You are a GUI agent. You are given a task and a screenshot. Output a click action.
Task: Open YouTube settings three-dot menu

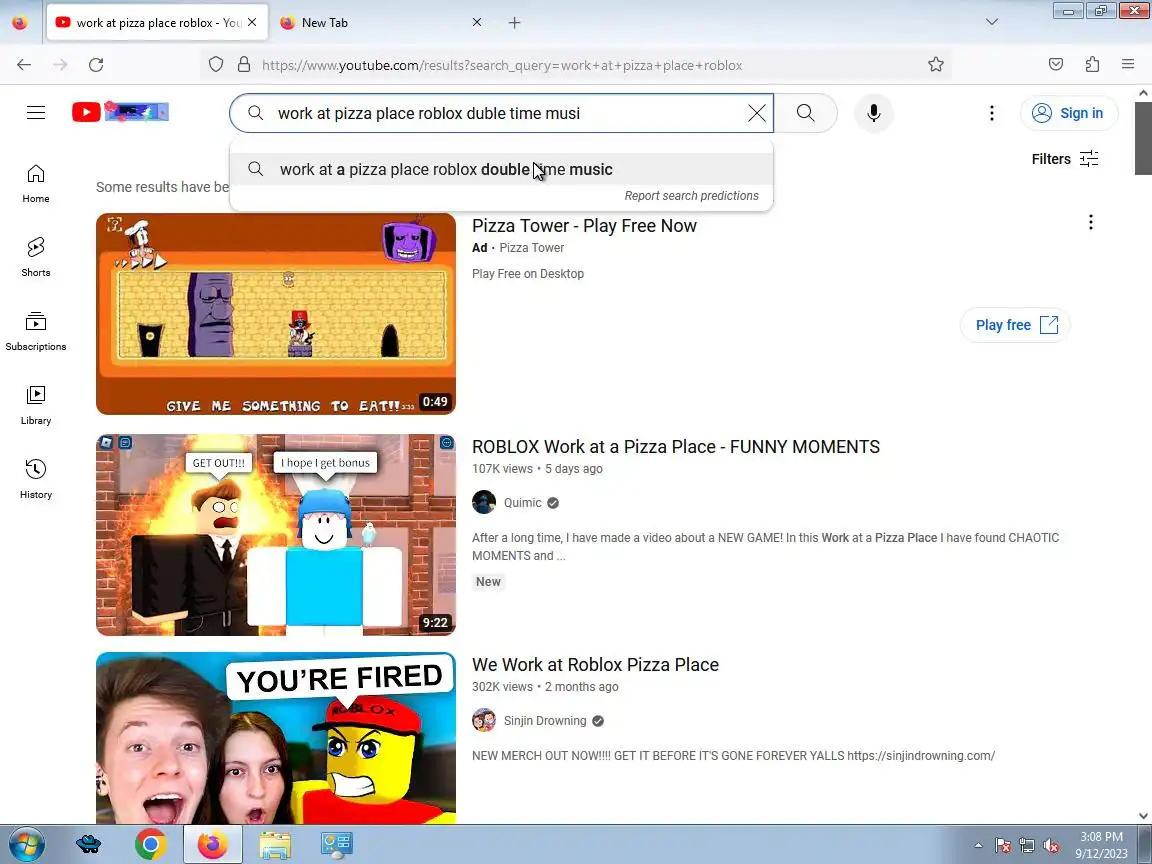(x=992, y=113)
